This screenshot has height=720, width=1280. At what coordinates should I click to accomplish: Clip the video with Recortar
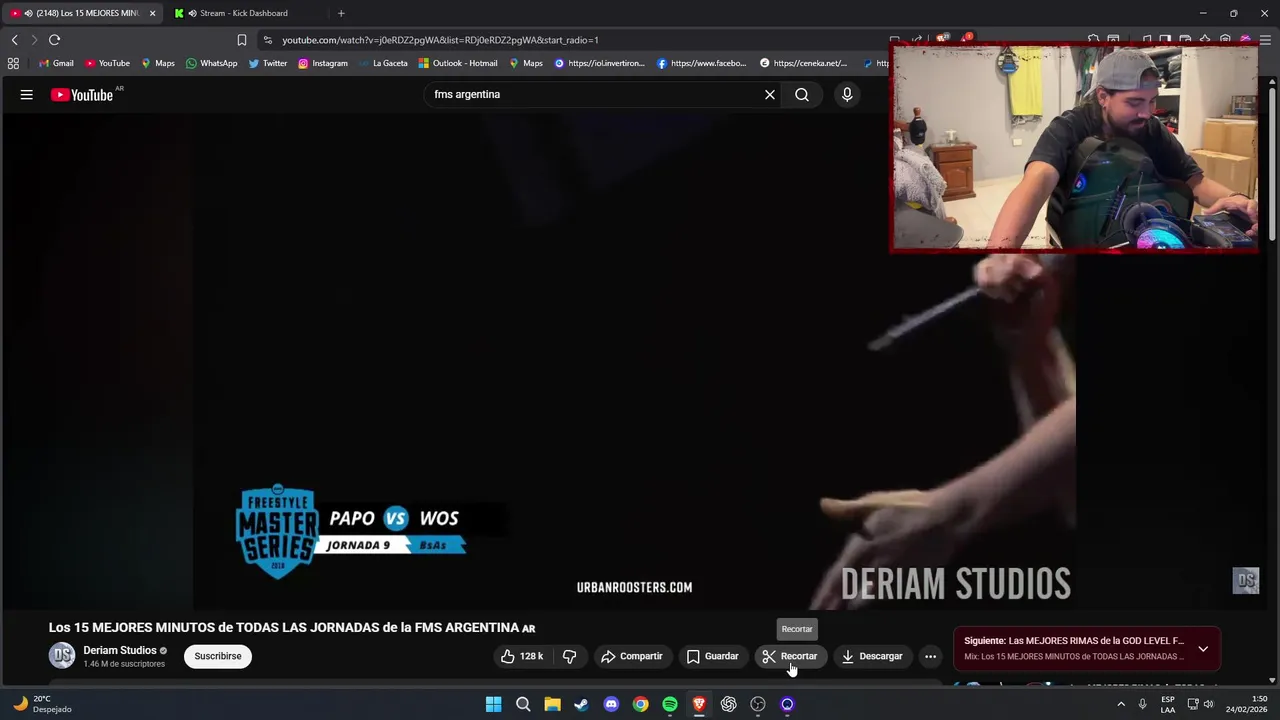(x=789, y=656)
